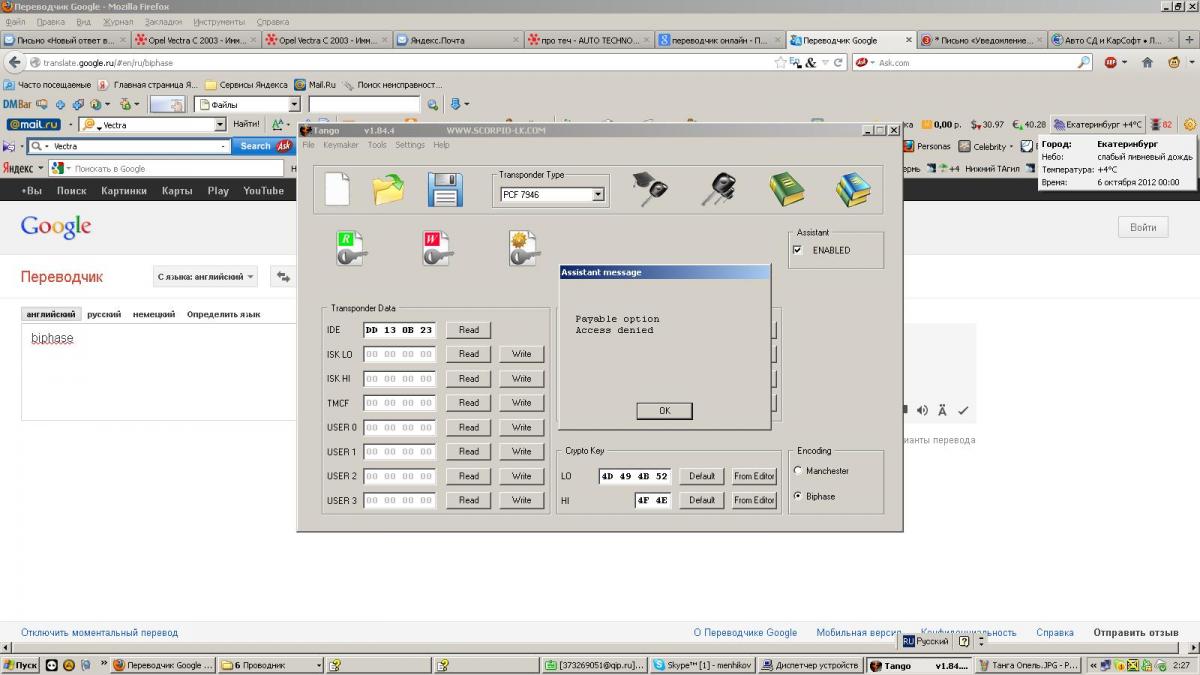Click the traffic light icon showing 82

click(1161, 125)
